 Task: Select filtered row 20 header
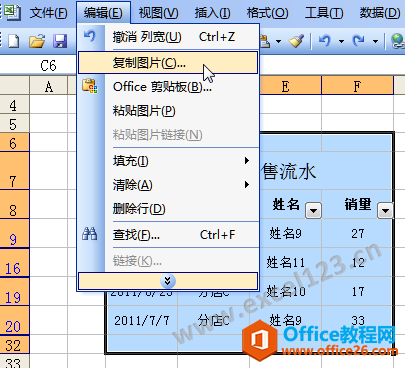coord(14,321)
